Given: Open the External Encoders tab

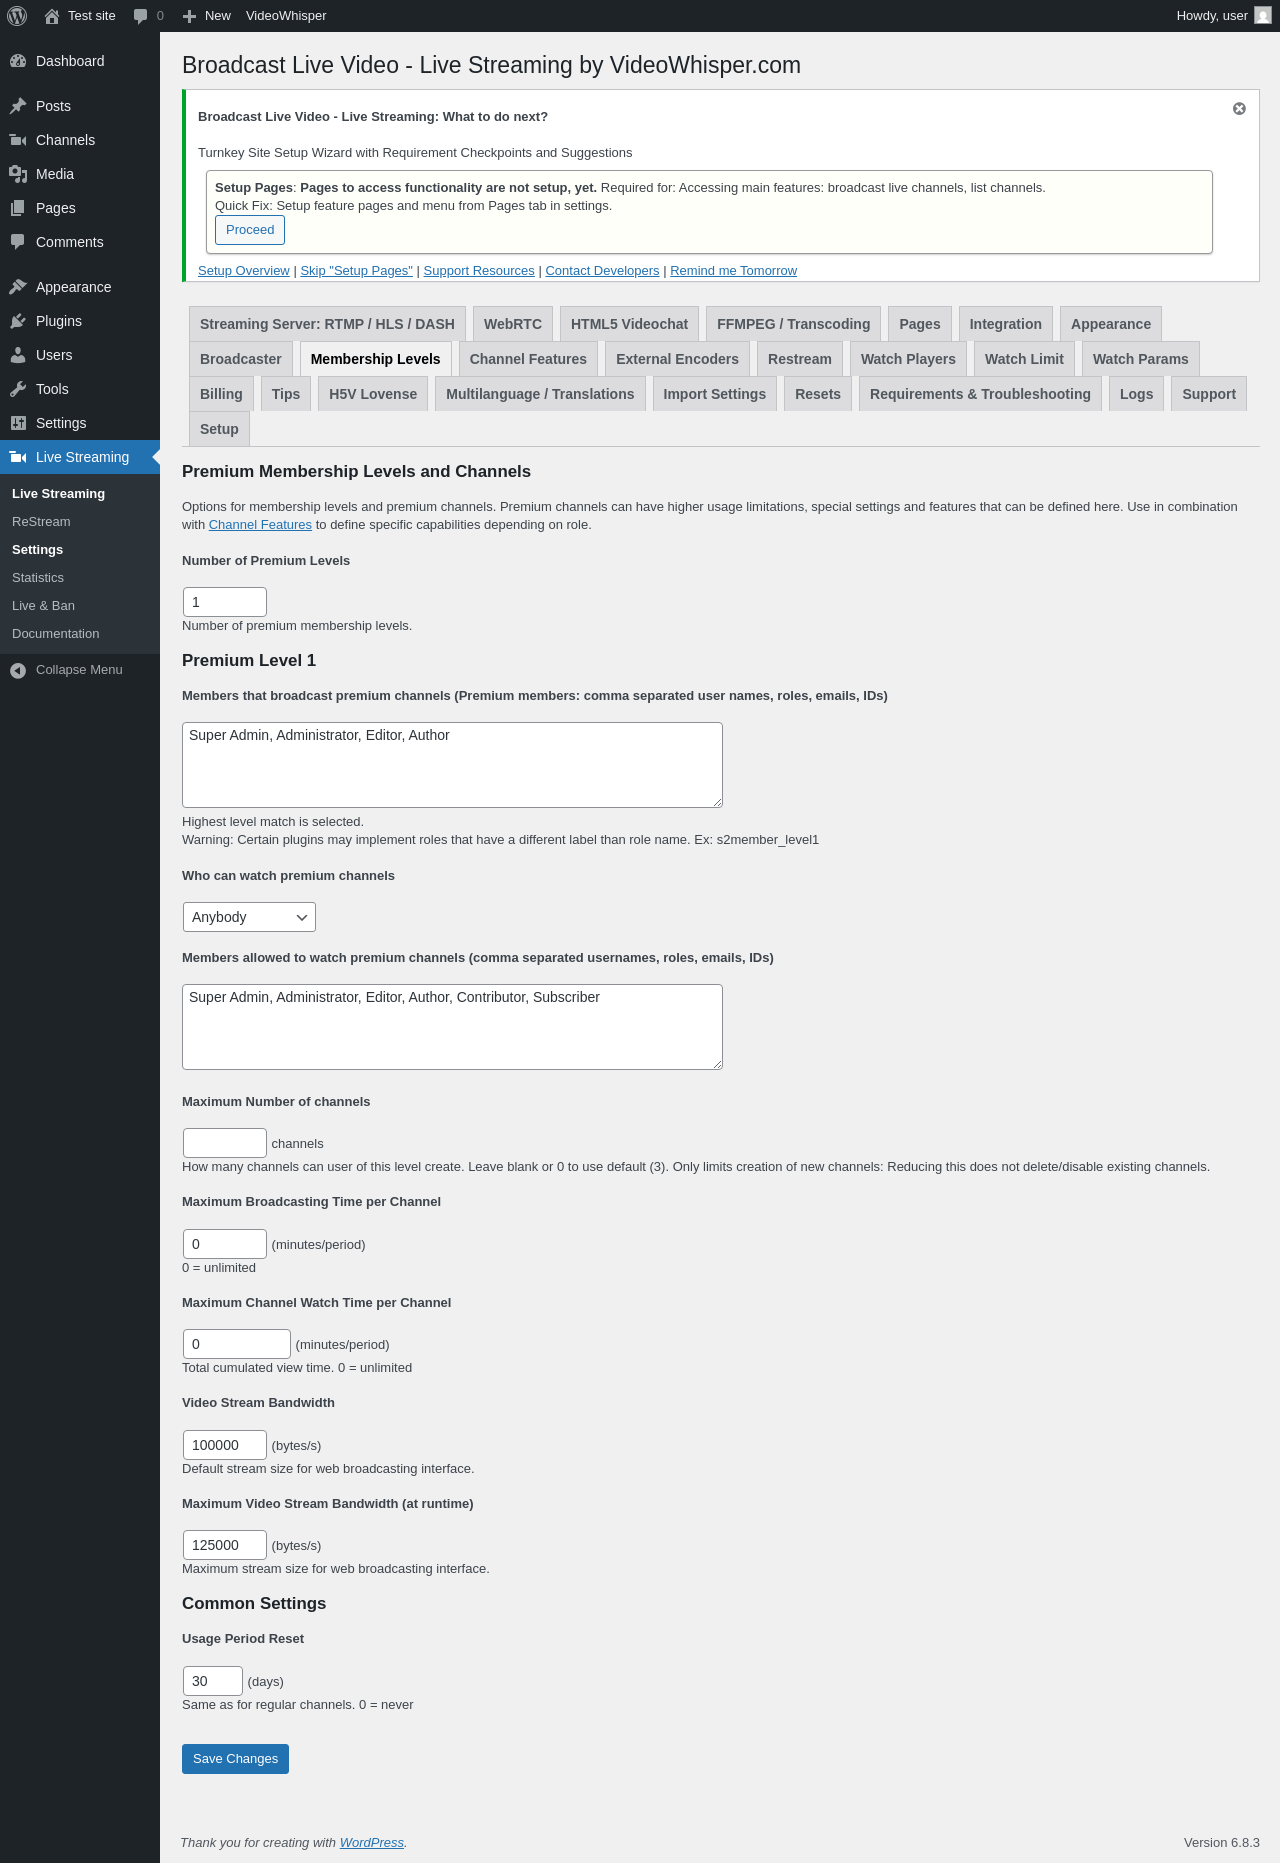Looking at the screenshot, I should [x=677, y=359].
